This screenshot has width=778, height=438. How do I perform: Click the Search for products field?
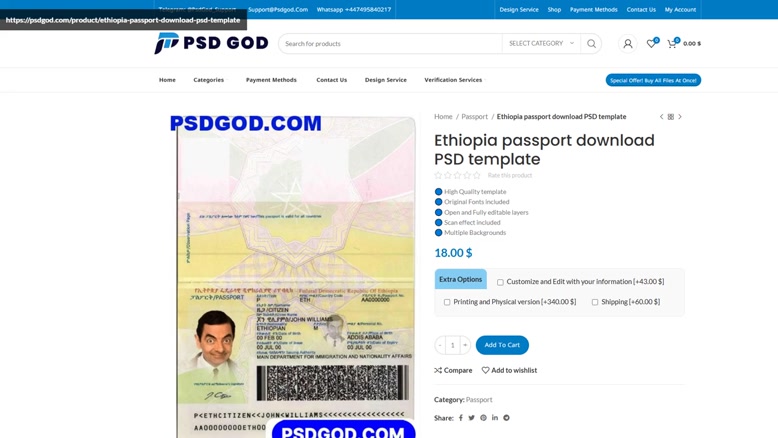[390, 44]
